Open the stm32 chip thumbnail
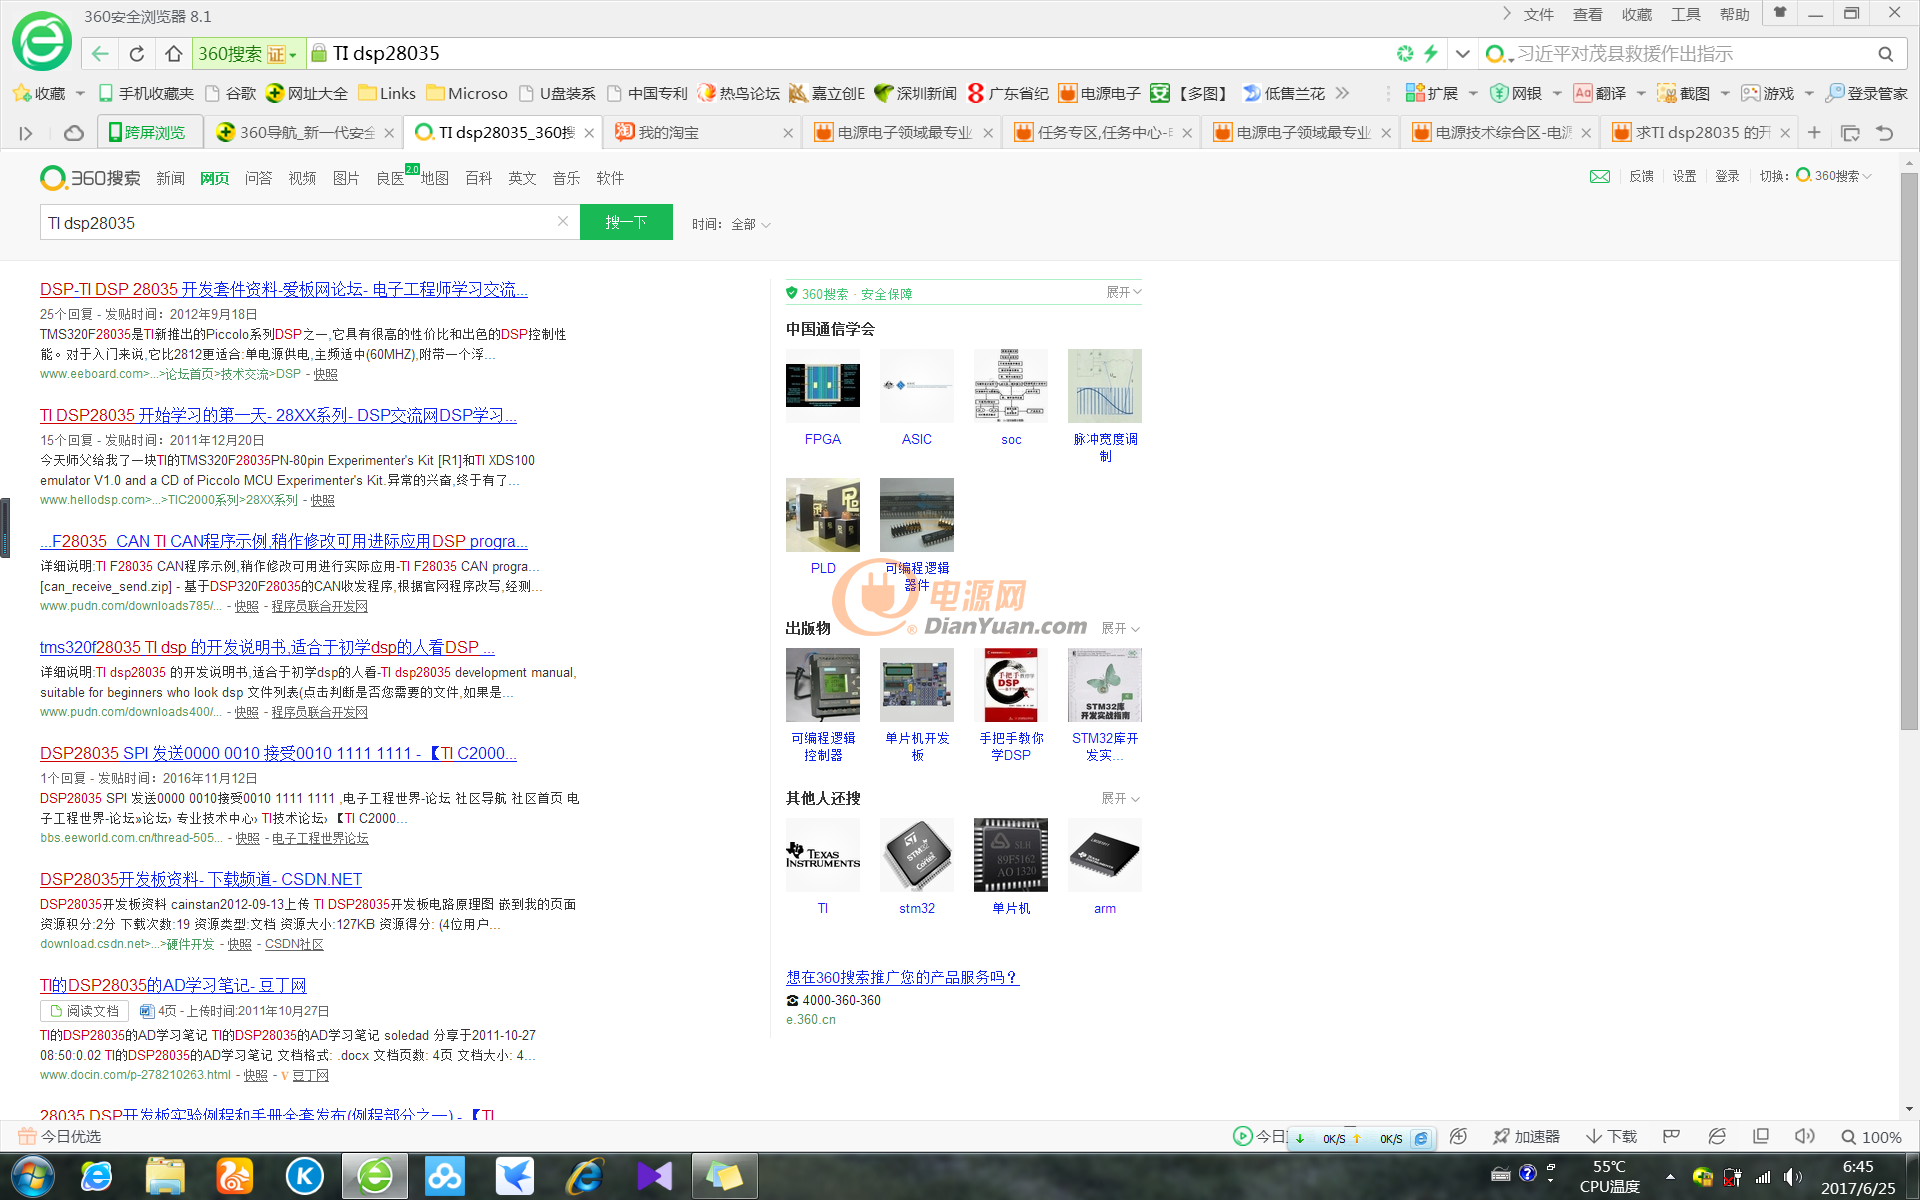Screen dimensions: 1920x1200 [x=917, y=855]
